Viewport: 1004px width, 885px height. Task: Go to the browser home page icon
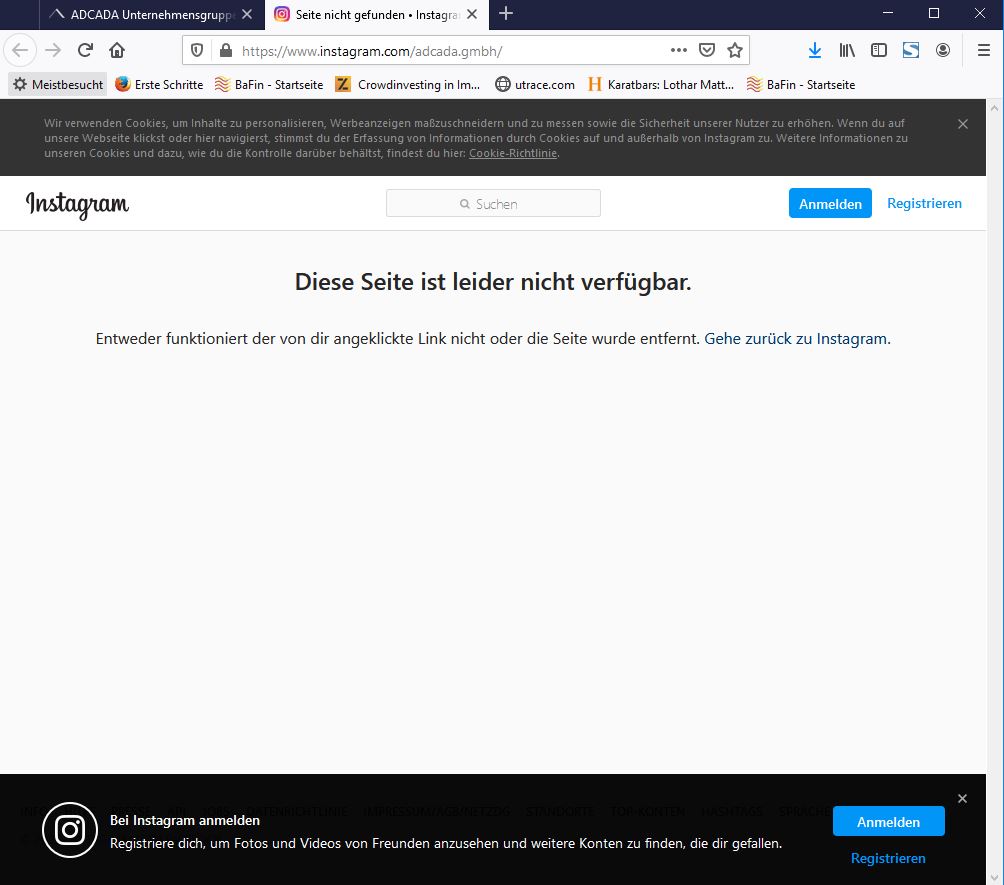(117, 50)
